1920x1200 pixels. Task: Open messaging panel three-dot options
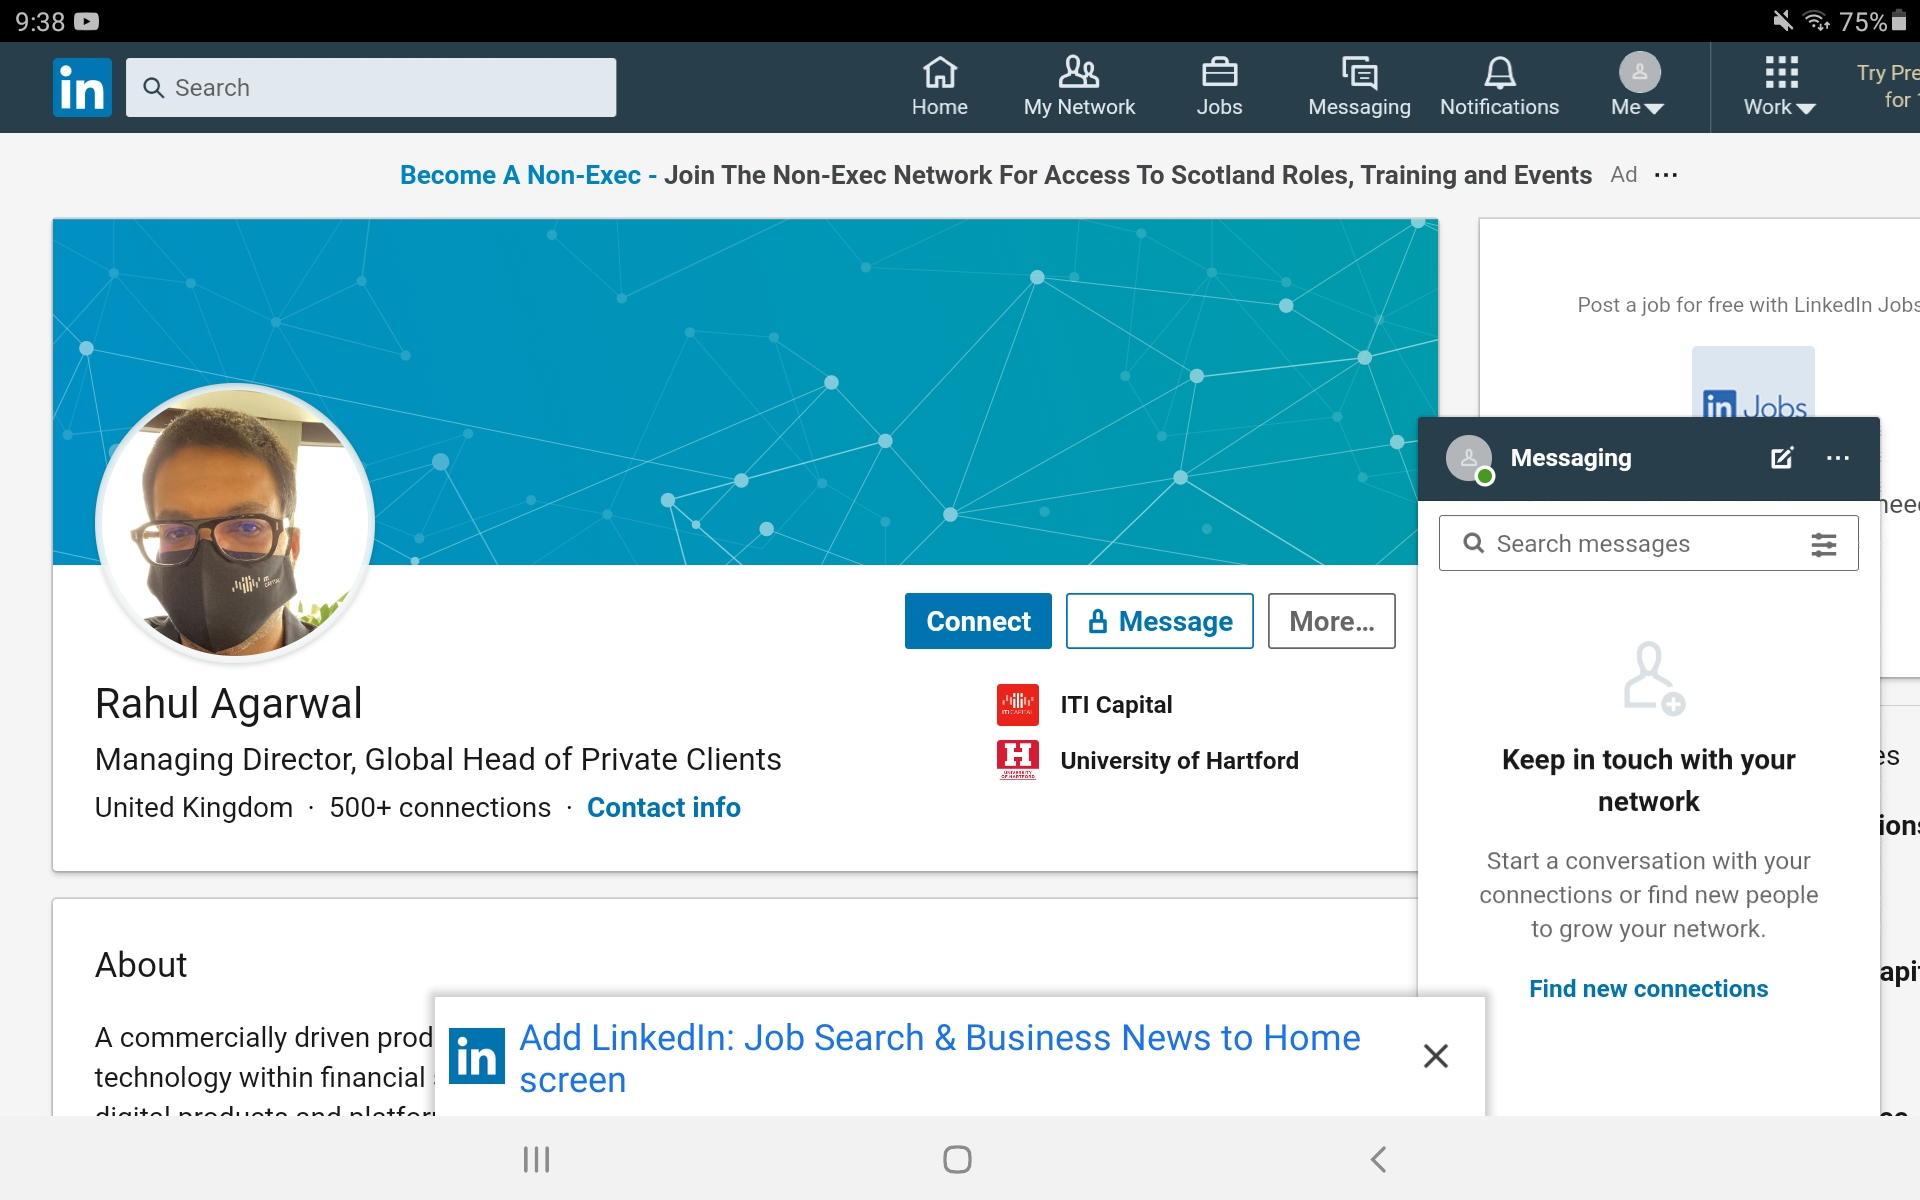point(1838,458)
